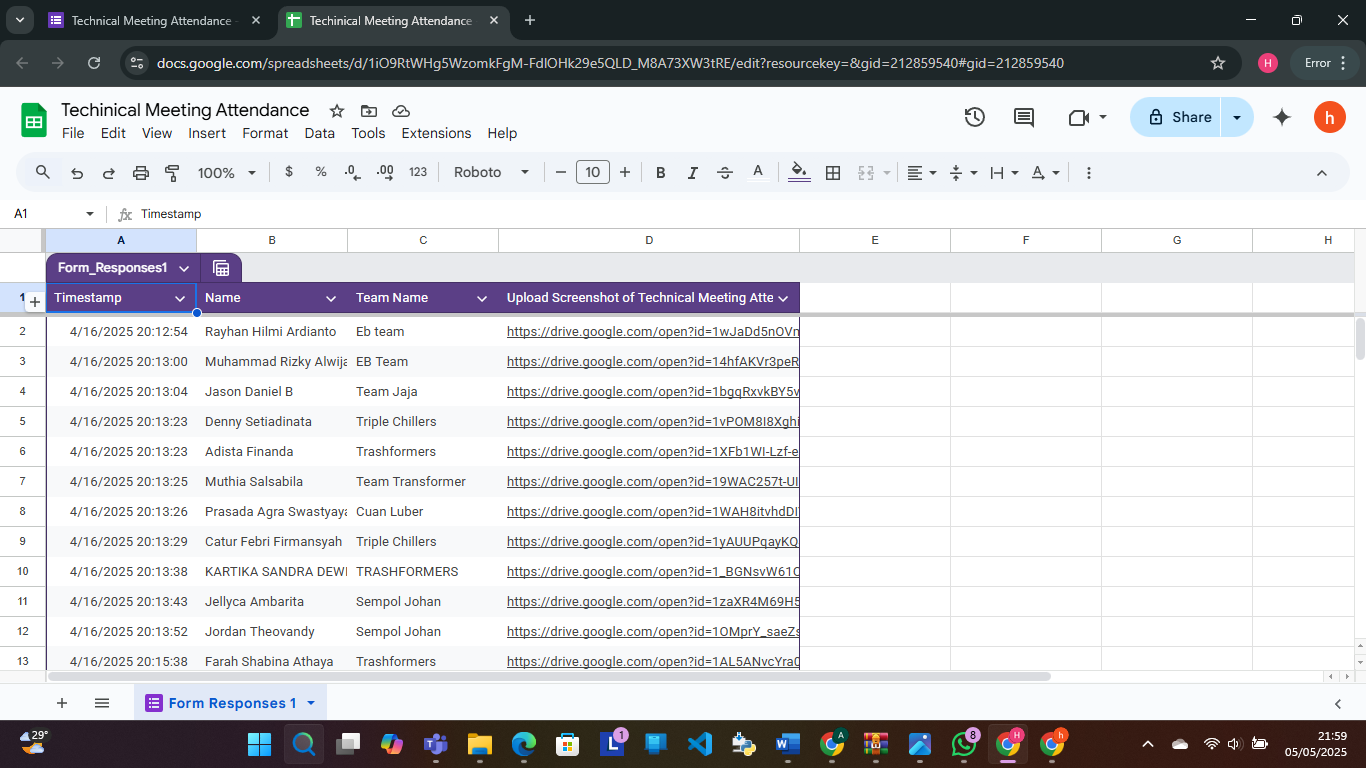Image resolution: width=1366 pixels, height=768 pixels.
Task: Open the Edit menu
Action: click(x=113, y=133)
